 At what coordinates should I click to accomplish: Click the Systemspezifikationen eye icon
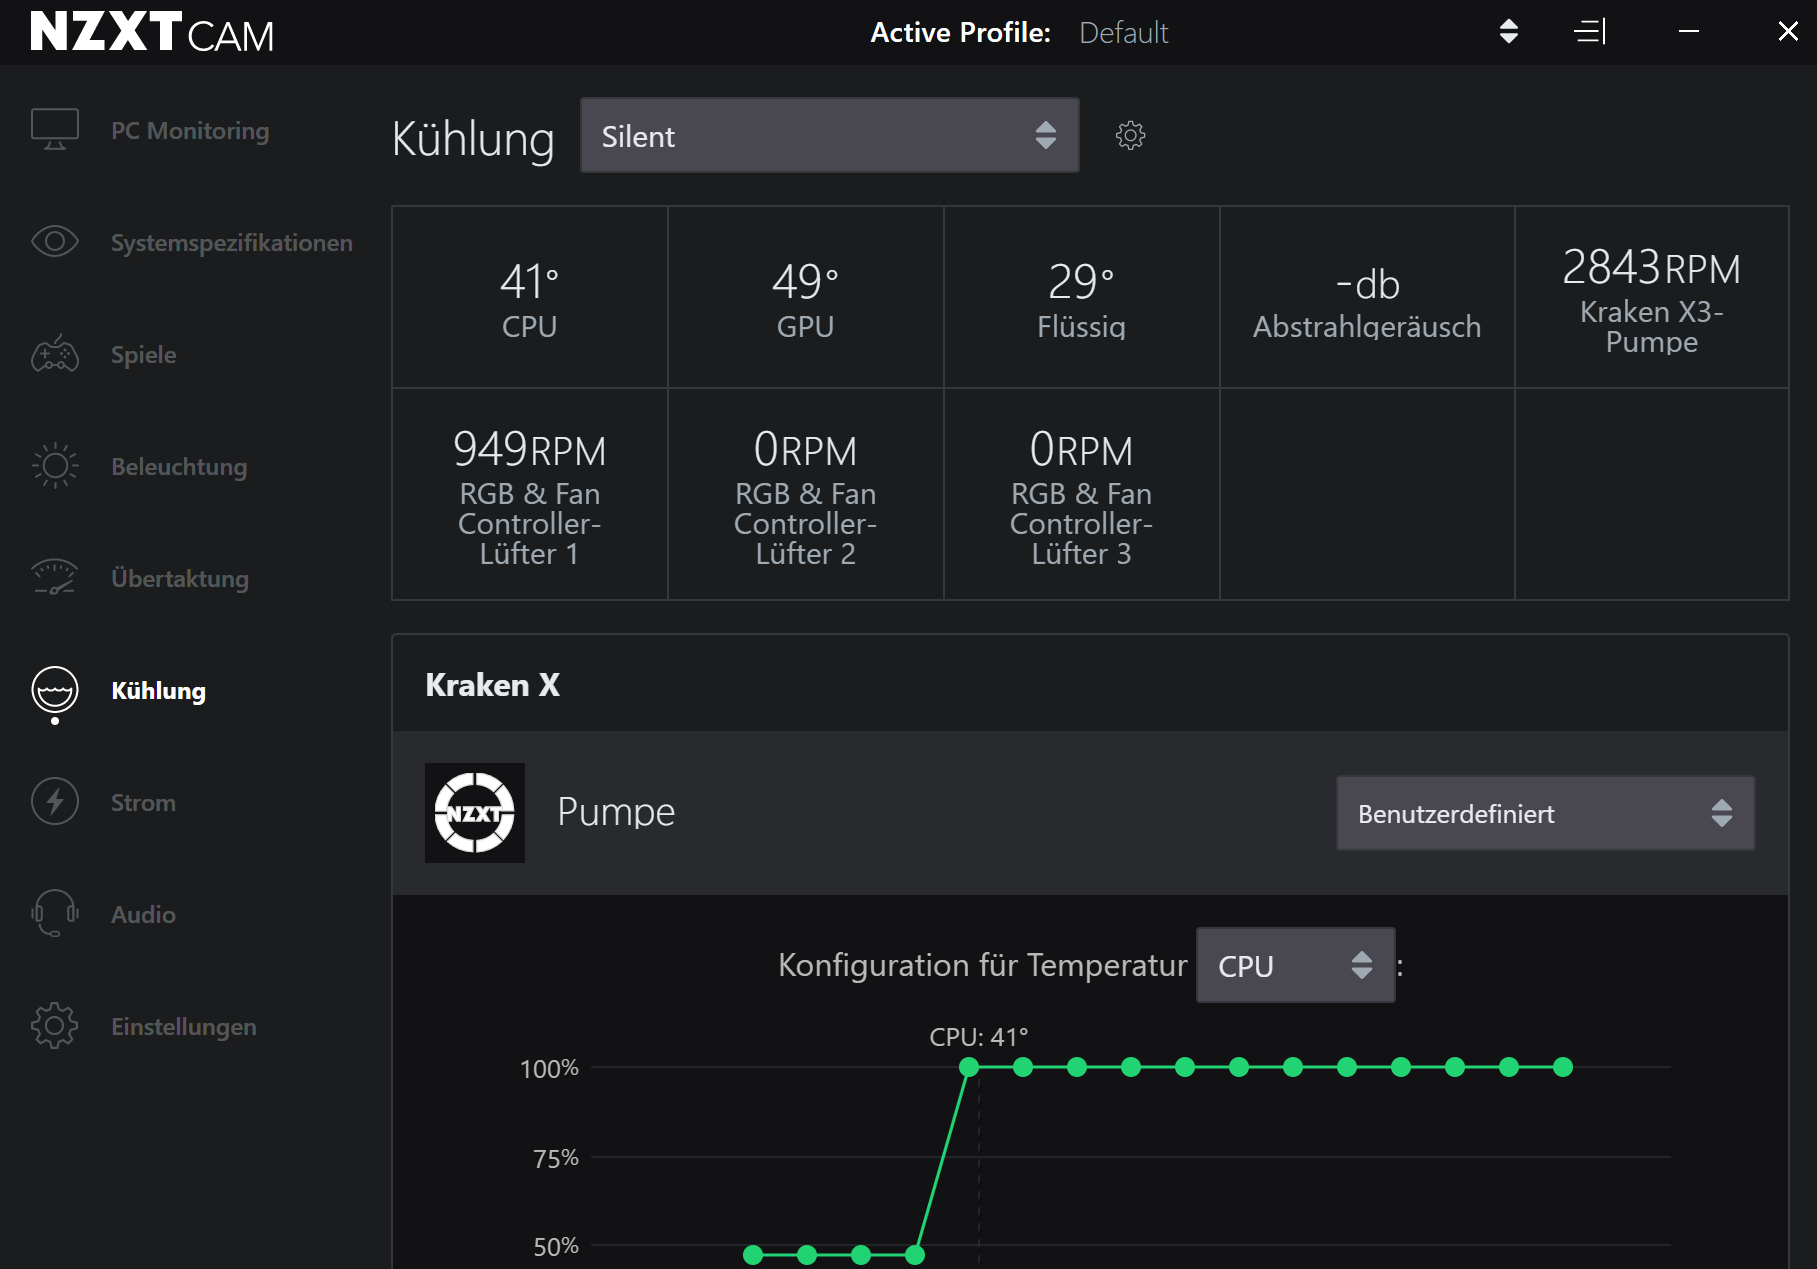(55, 241)
